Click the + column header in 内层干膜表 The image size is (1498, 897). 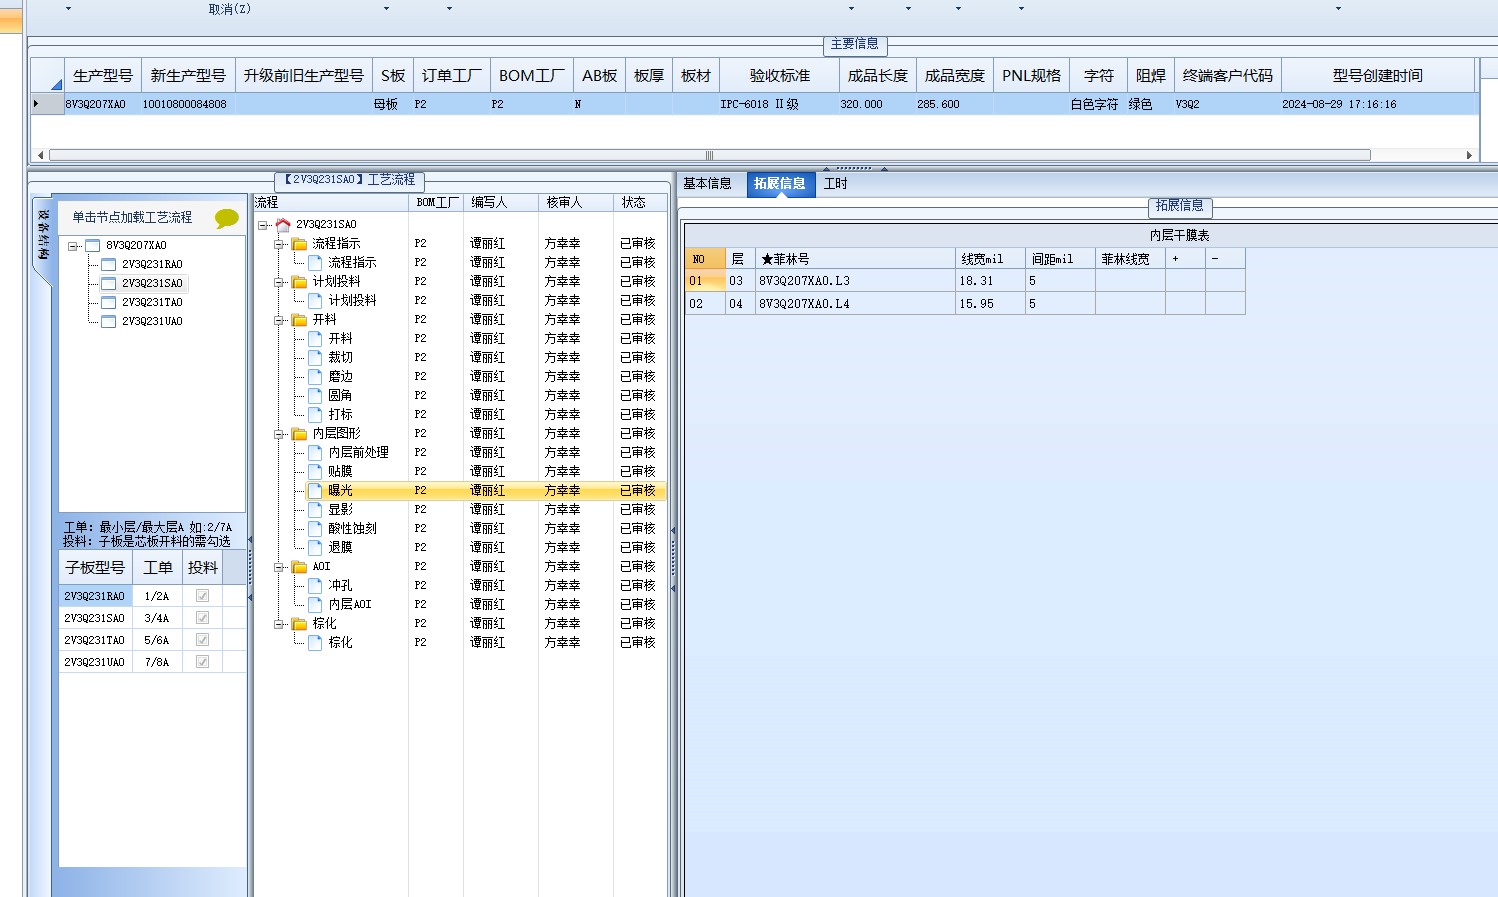tap(1185, 259)
